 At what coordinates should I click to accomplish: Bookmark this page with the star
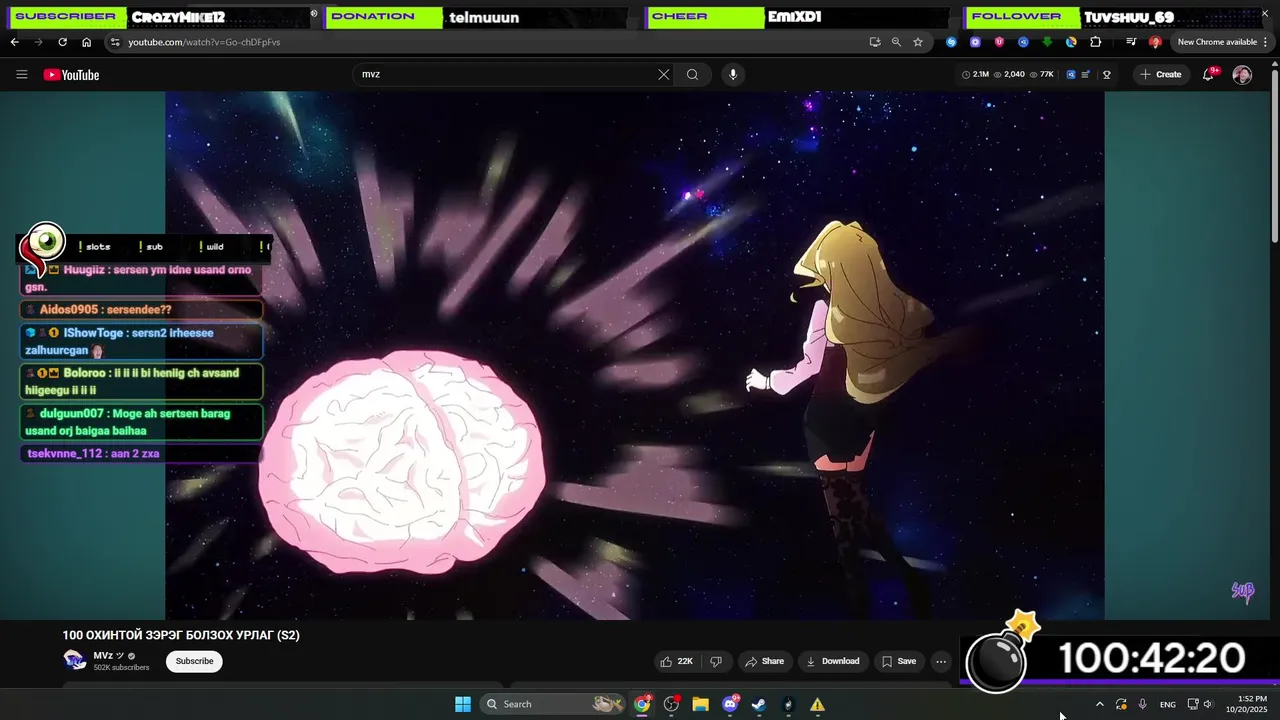tap(918, 42)
